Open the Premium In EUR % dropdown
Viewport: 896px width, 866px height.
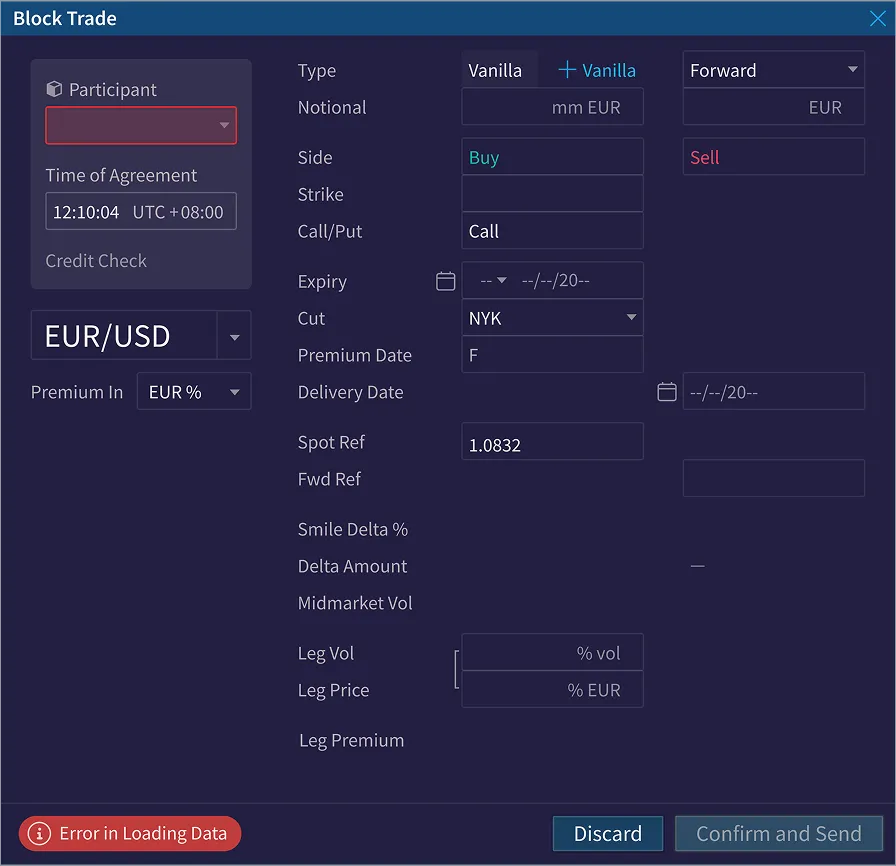click(x=193, y=392)
